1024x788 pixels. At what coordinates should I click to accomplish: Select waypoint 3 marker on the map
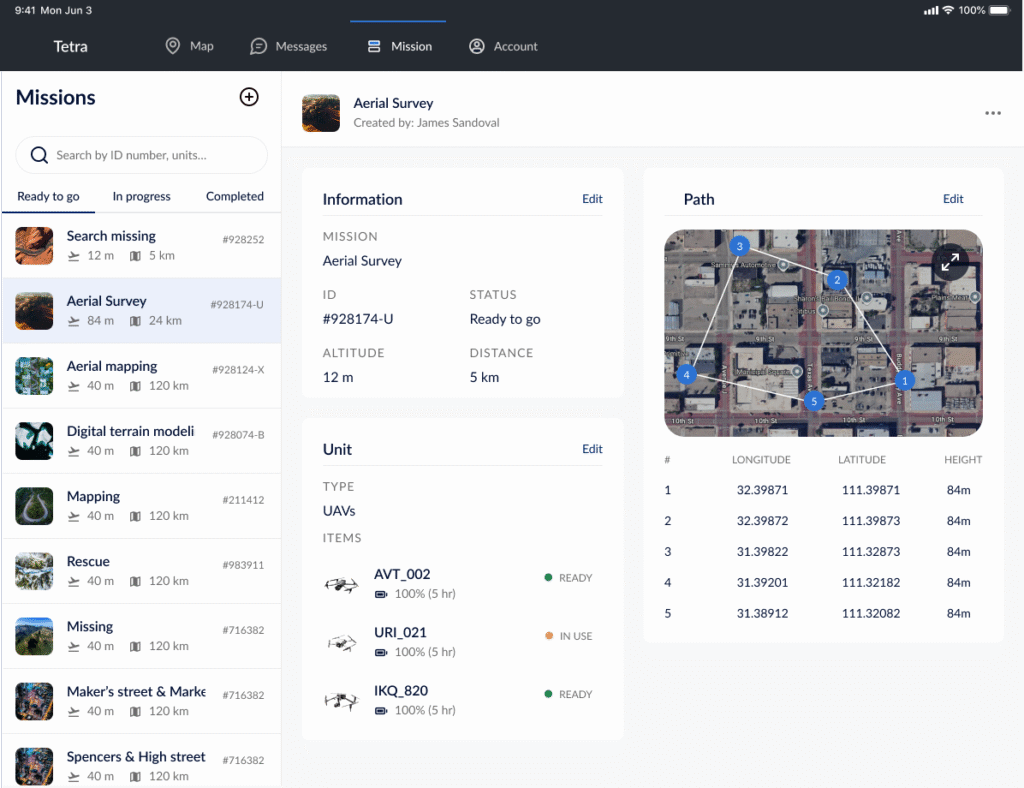739,246
